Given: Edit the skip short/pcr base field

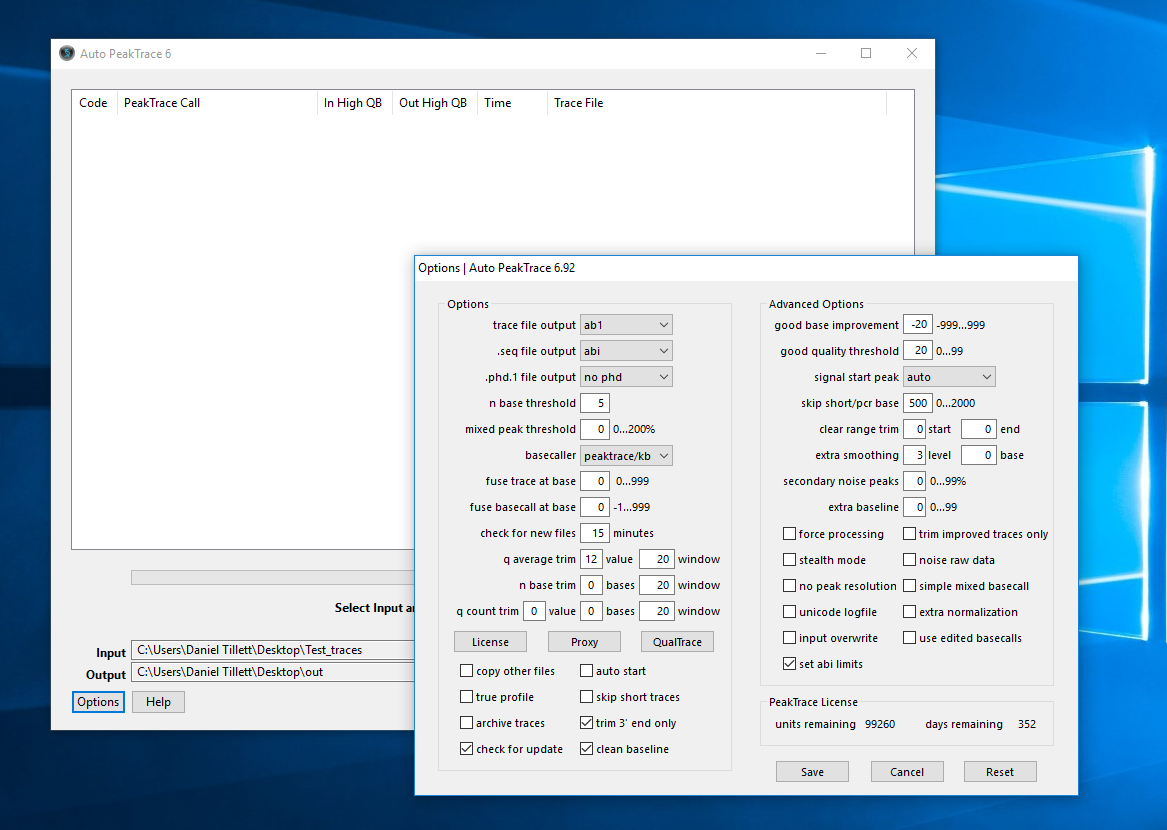Looking at the screenshot, I should [918, 403].
